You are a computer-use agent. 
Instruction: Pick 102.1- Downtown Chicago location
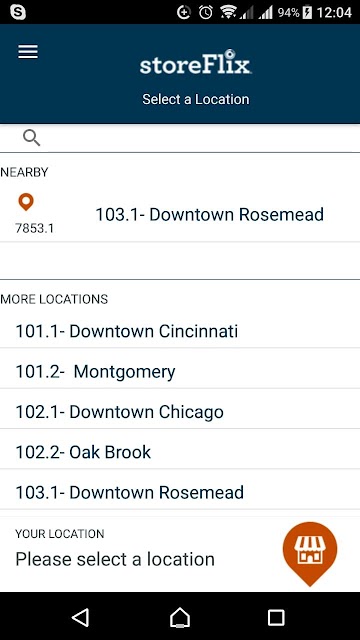(x=180, y=412)
